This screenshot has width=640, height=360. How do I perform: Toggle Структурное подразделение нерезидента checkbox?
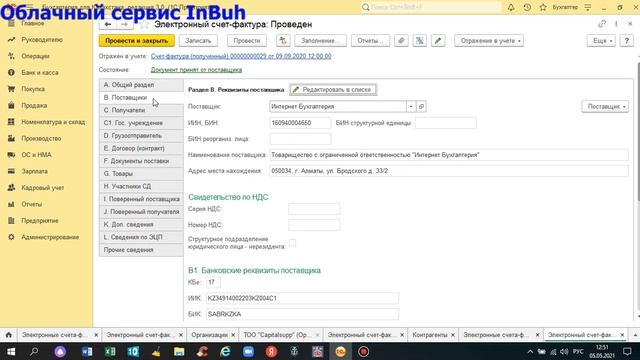[x=292, y=243]
